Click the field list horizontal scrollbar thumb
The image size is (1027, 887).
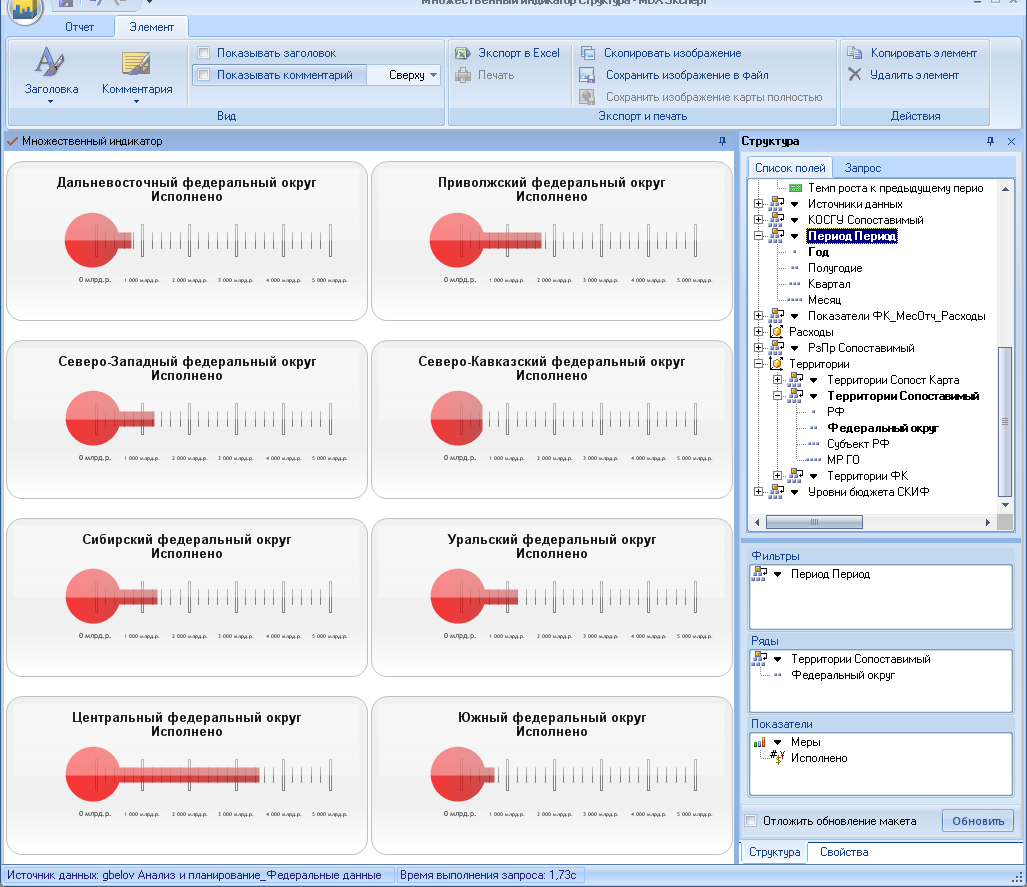pos(814,522)
